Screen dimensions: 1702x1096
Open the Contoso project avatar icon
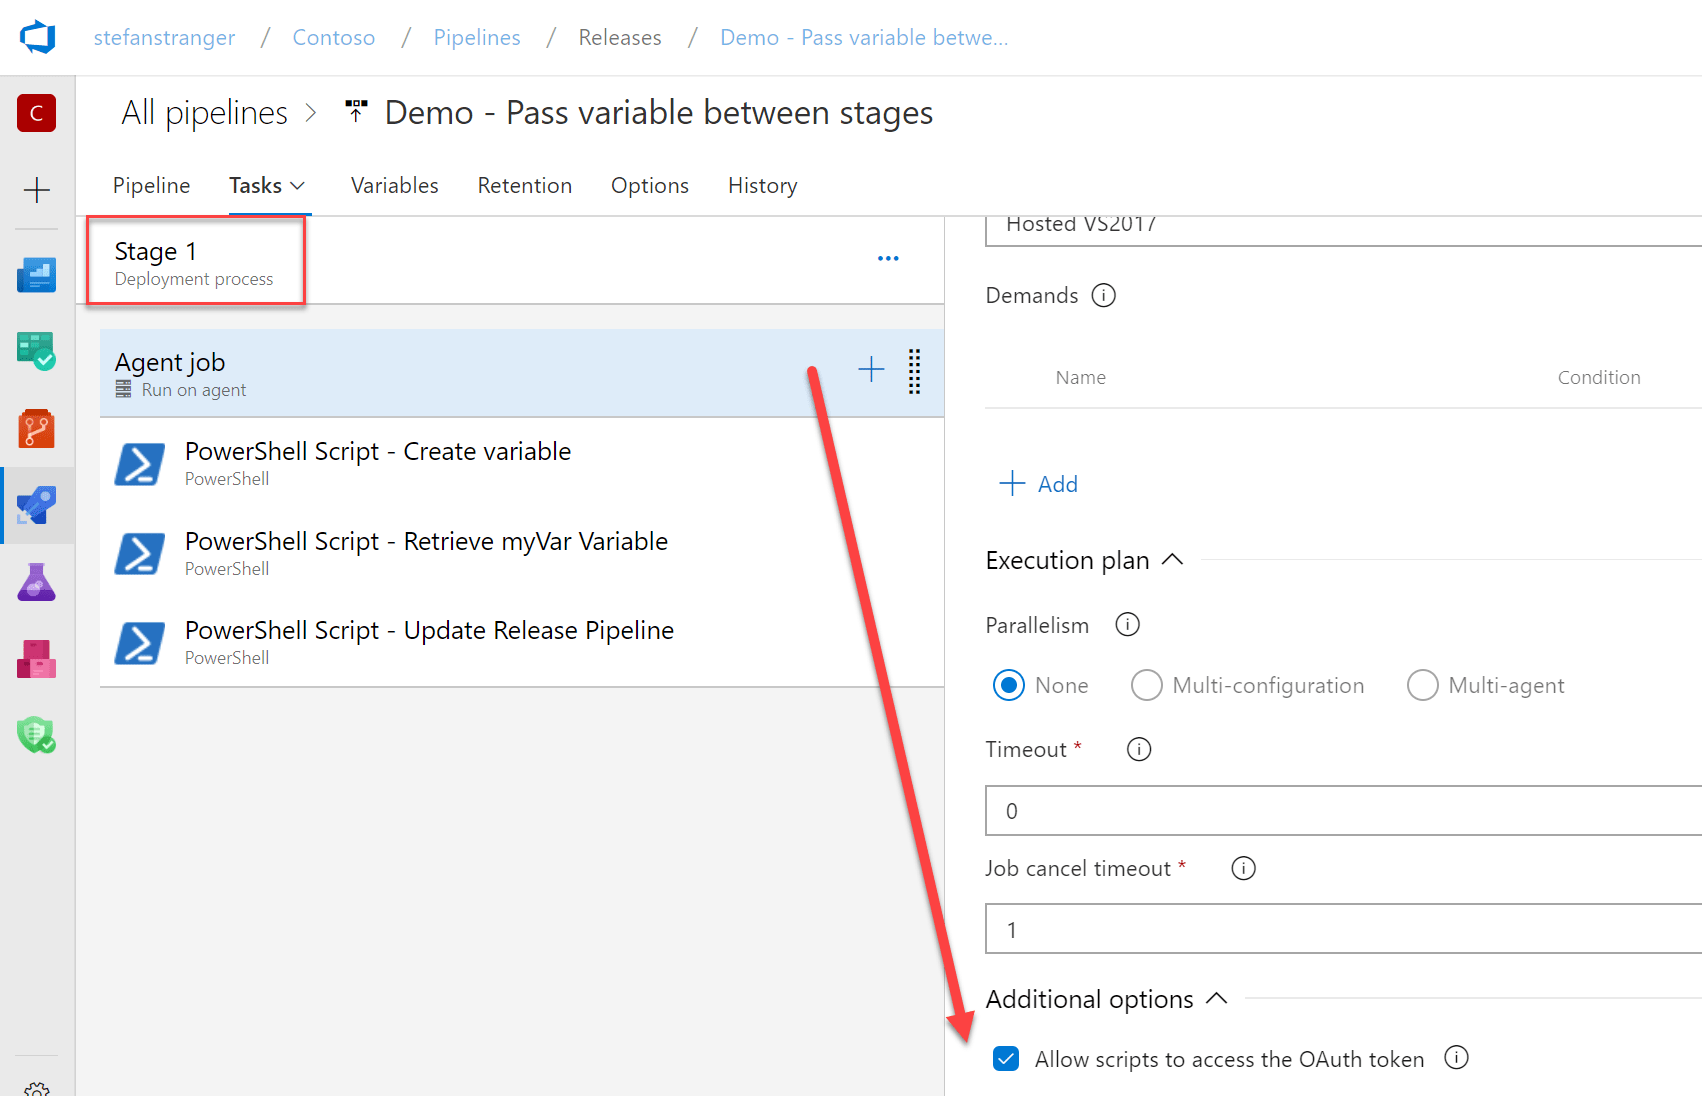[36, 113]
